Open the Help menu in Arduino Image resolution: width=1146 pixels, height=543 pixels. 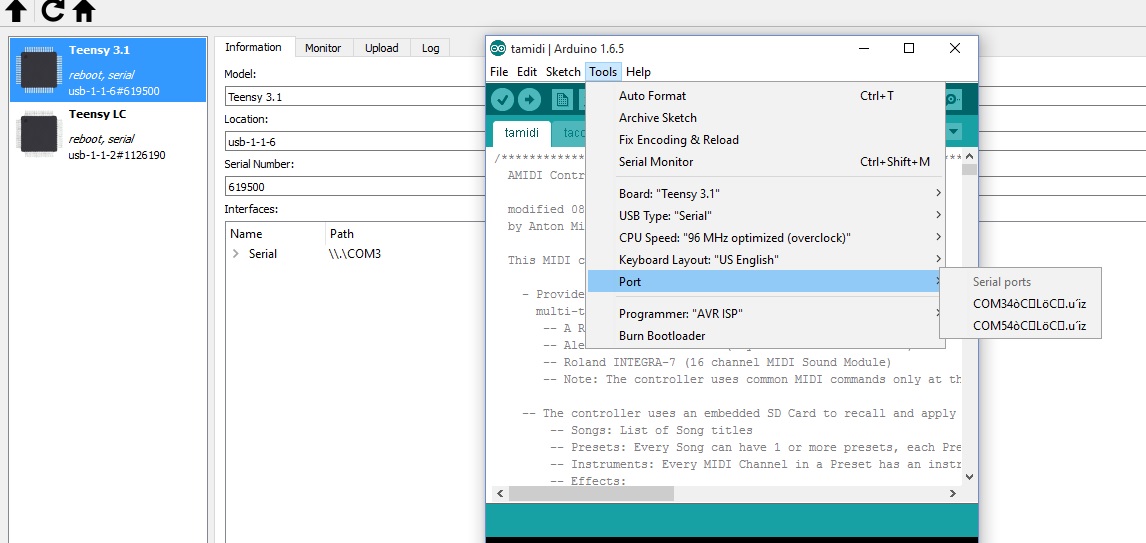(x=638, y=72)
